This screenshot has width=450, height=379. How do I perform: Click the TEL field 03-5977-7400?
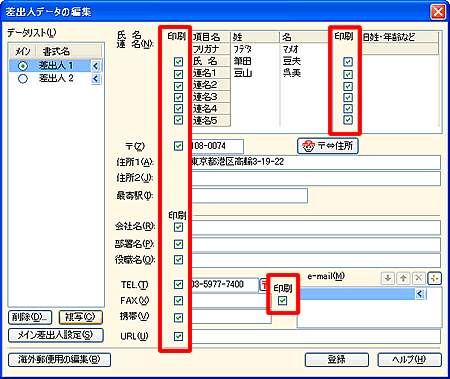click(x=225, y=285)
